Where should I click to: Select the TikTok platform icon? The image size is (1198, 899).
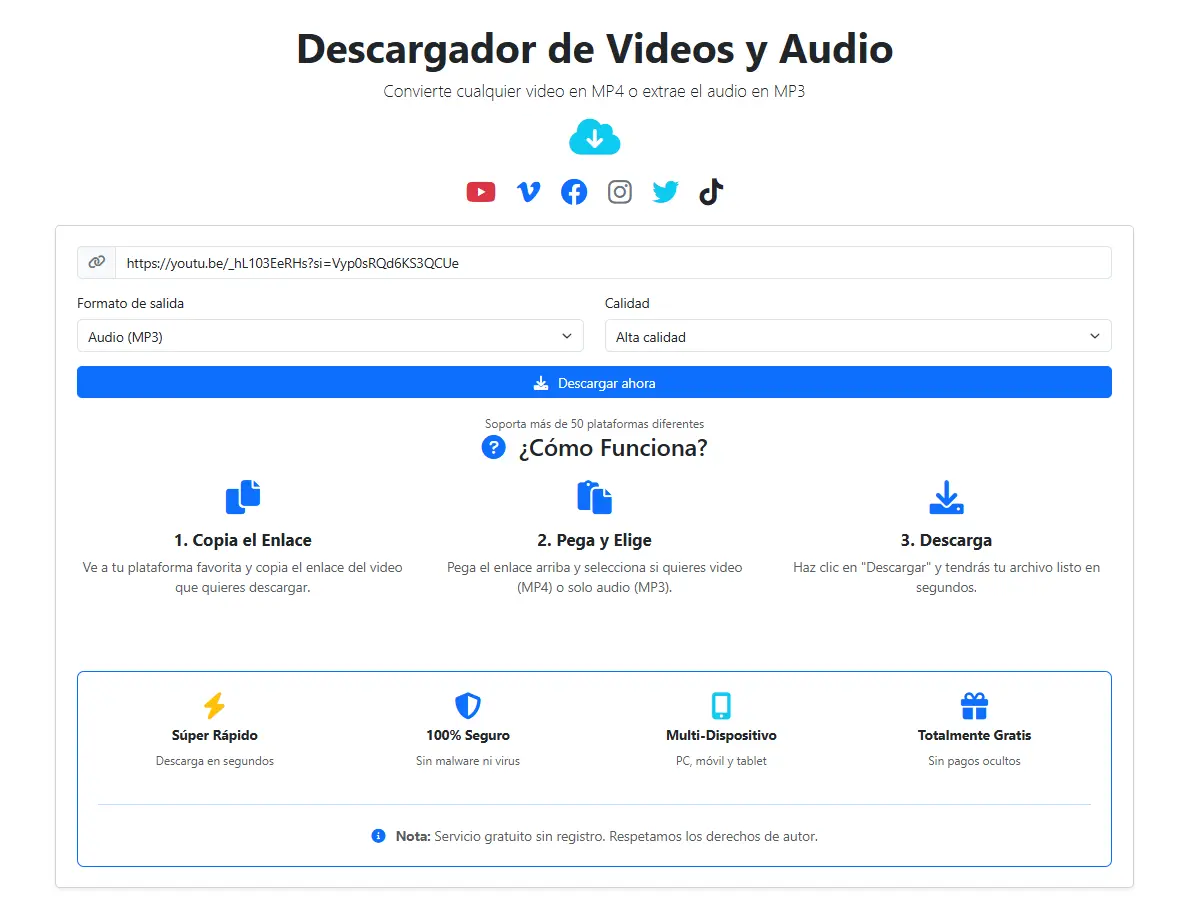click(x=710, y=191)
